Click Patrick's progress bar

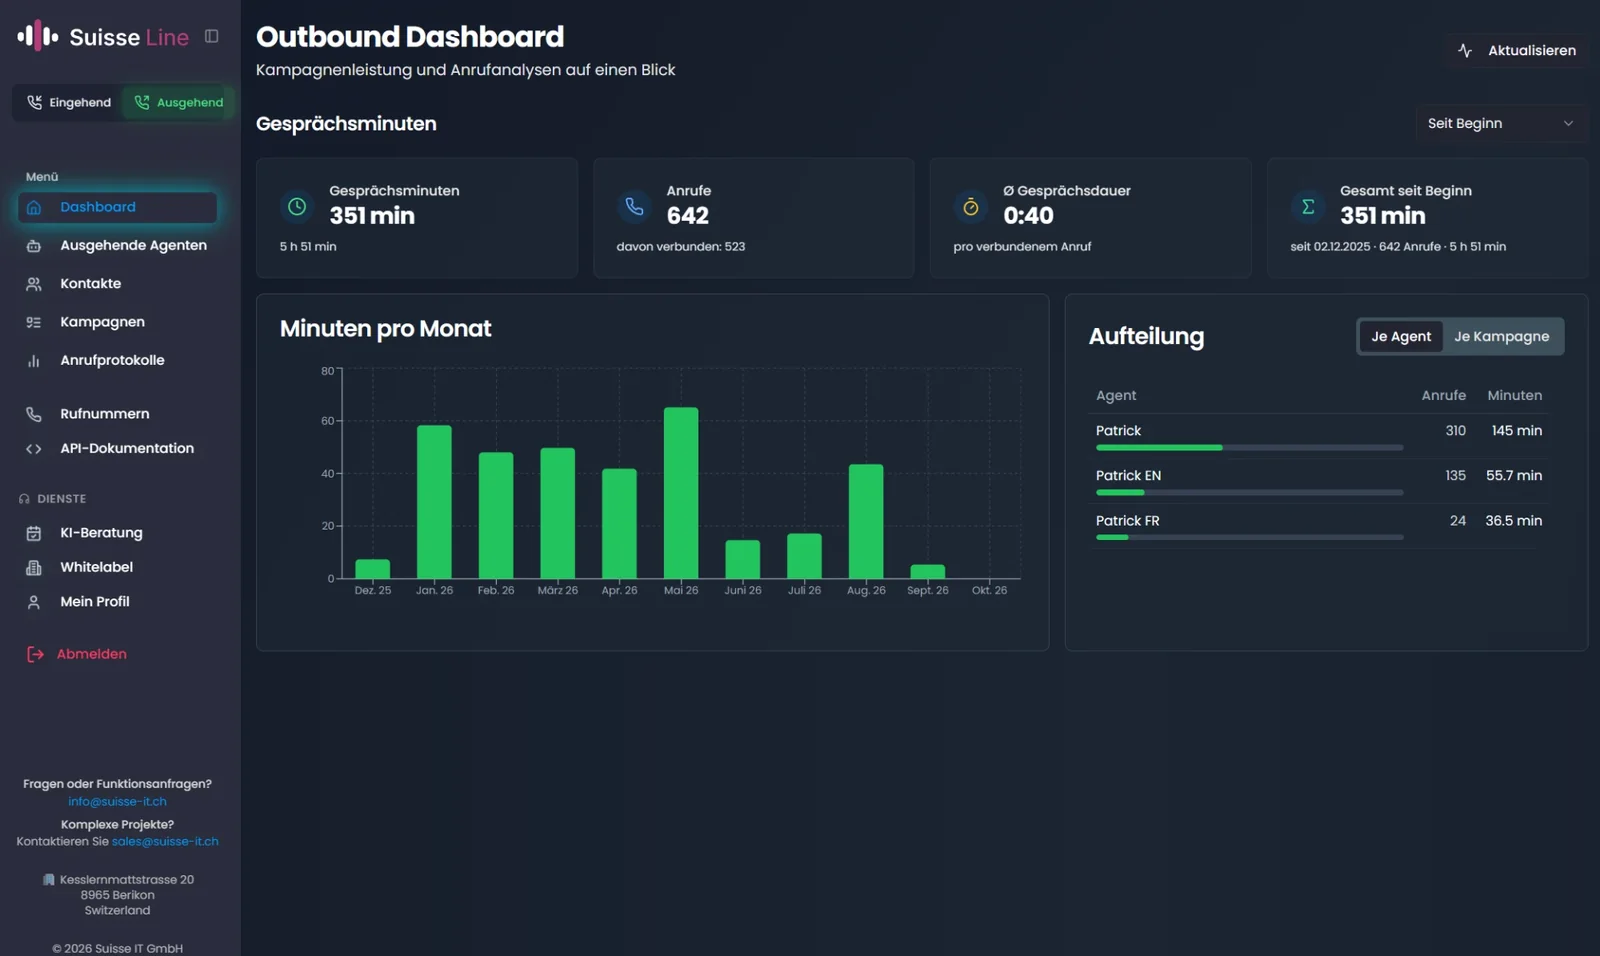(x=1250, y=448)
